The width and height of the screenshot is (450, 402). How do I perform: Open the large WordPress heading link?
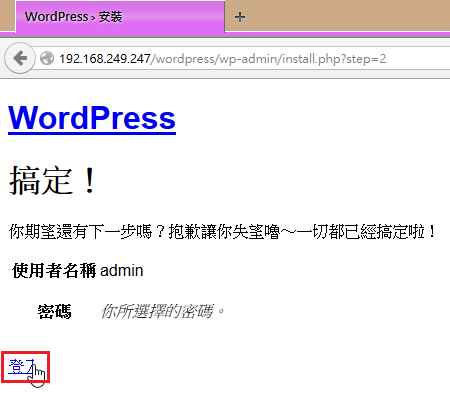[x=92, y=118]
